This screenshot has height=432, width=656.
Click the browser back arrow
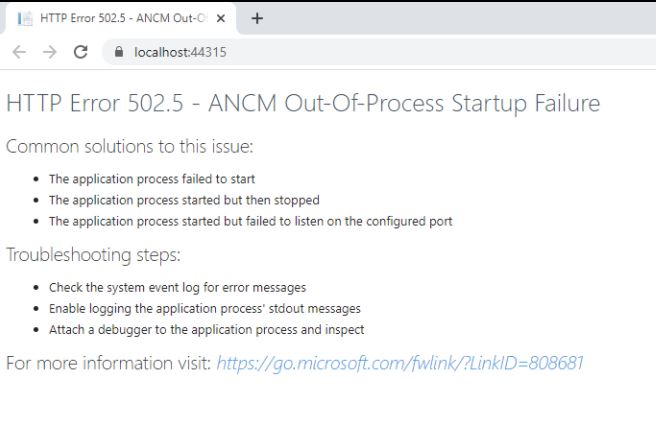pos(19,52)
